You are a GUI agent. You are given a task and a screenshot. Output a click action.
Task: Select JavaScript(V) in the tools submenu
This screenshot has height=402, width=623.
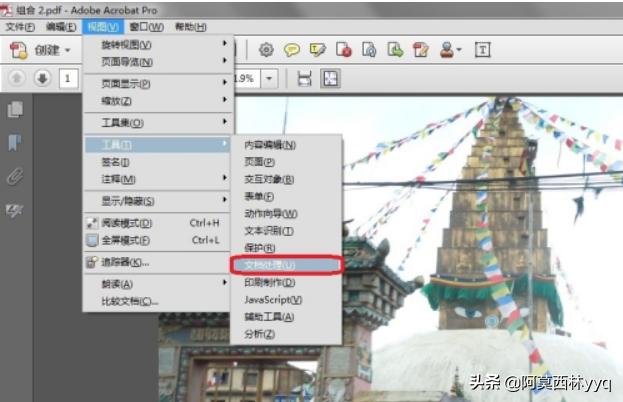(x=286, y=300)
